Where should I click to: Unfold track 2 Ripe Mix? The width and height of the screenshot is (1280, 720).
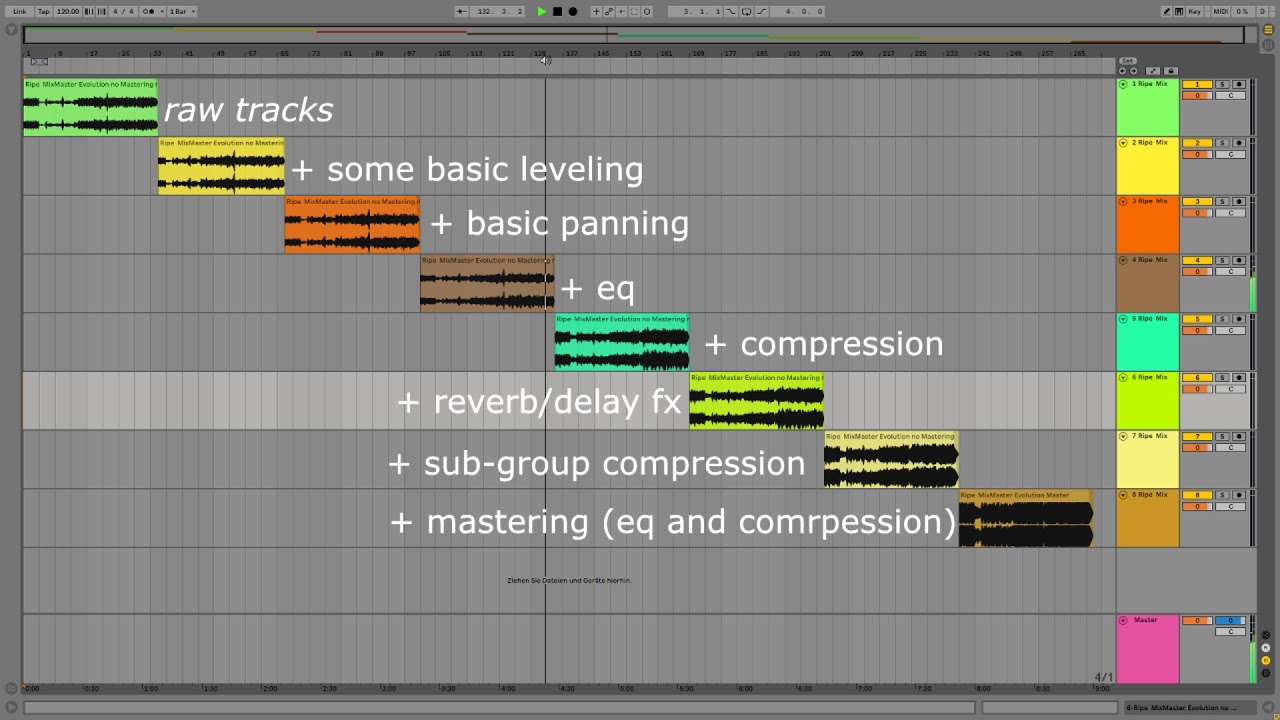click(1123, 143)
